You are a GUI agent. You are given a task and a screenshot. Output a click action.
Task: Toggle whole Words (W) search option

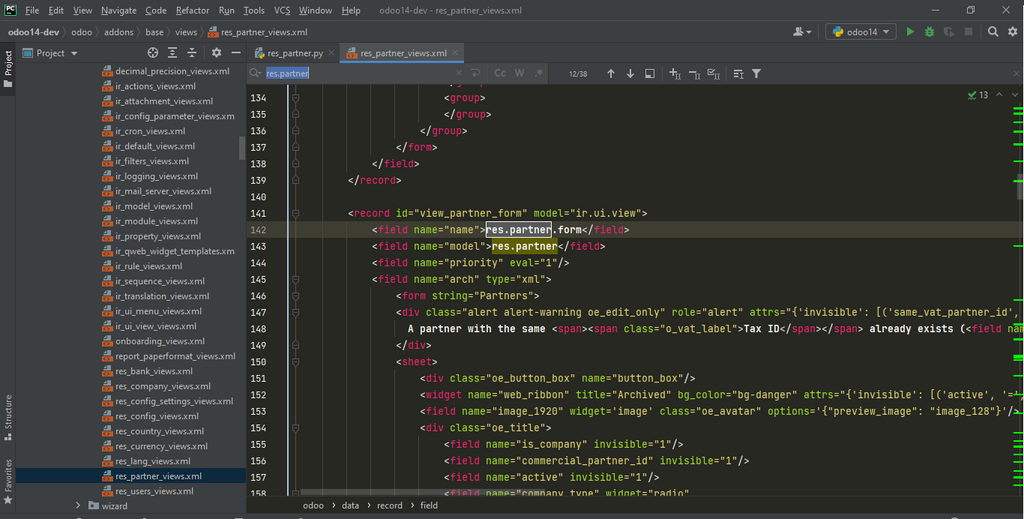[519, 74]
